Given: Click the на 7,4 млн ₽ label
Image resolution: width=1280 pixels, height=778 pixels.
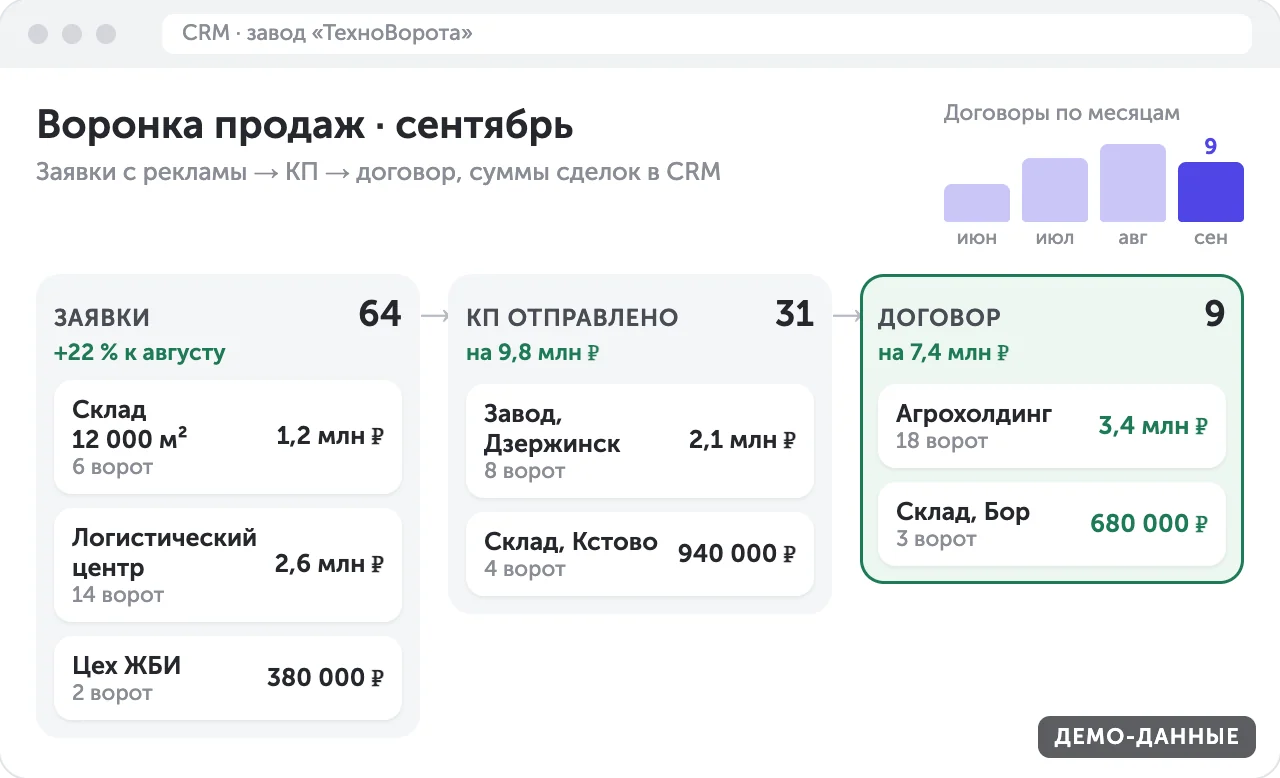Looking at the screenshot, I should point(943,353).
